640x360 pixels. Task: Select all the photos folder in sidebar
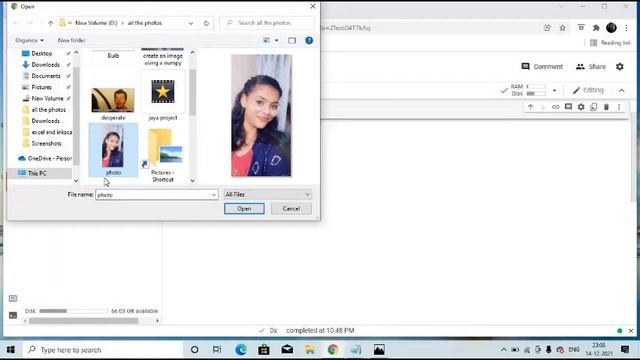coord(49,110)
